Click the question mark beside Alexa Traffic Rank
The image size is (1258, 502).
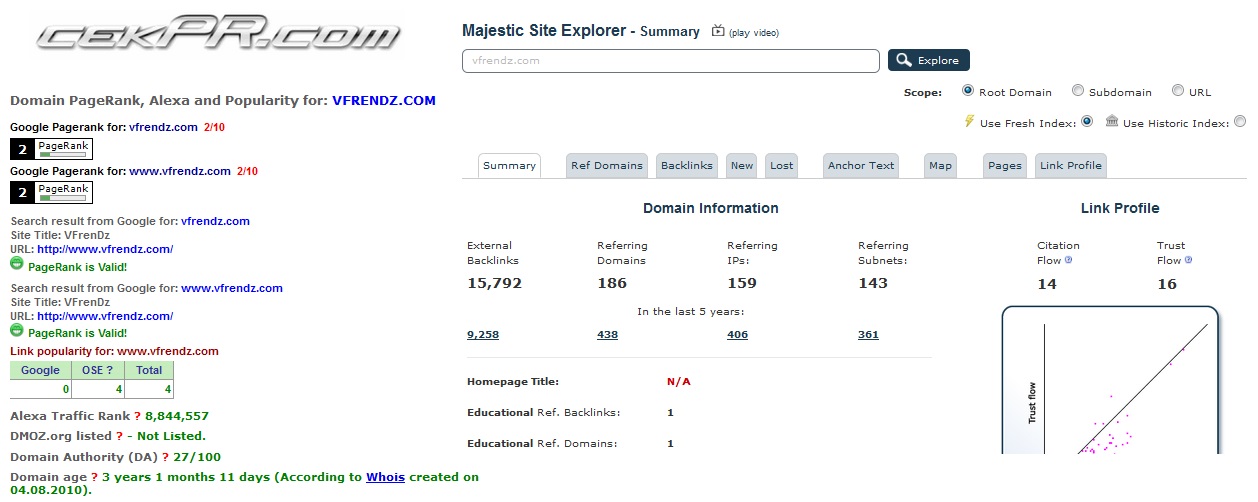pos(138,416)
